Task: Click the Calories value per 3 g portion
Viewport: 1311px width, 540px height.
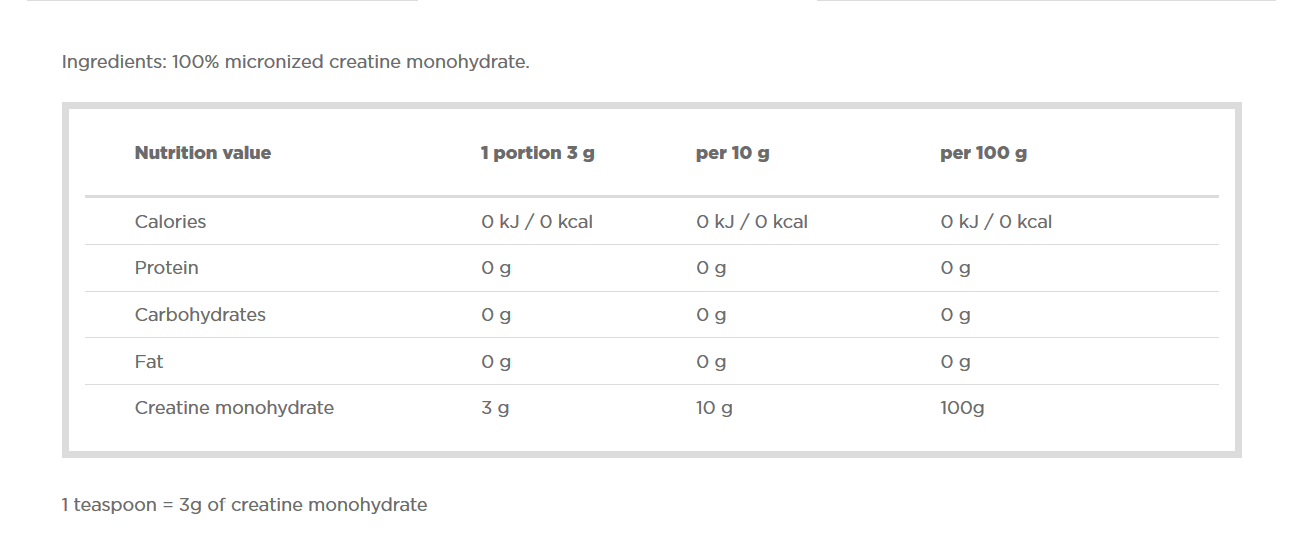Action: (x=537, y=222)
